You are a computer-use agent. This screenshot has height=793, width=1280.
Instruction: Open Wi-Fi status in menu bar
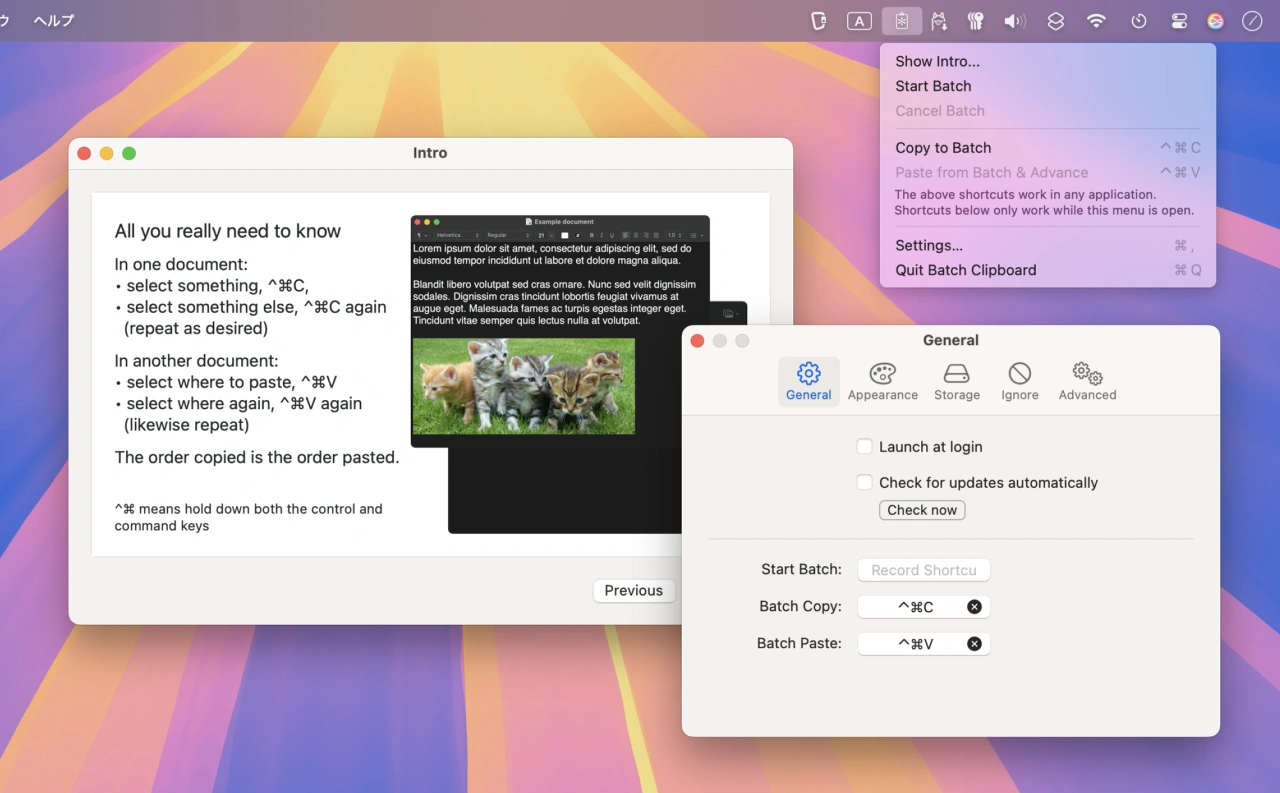(1097, 21)
